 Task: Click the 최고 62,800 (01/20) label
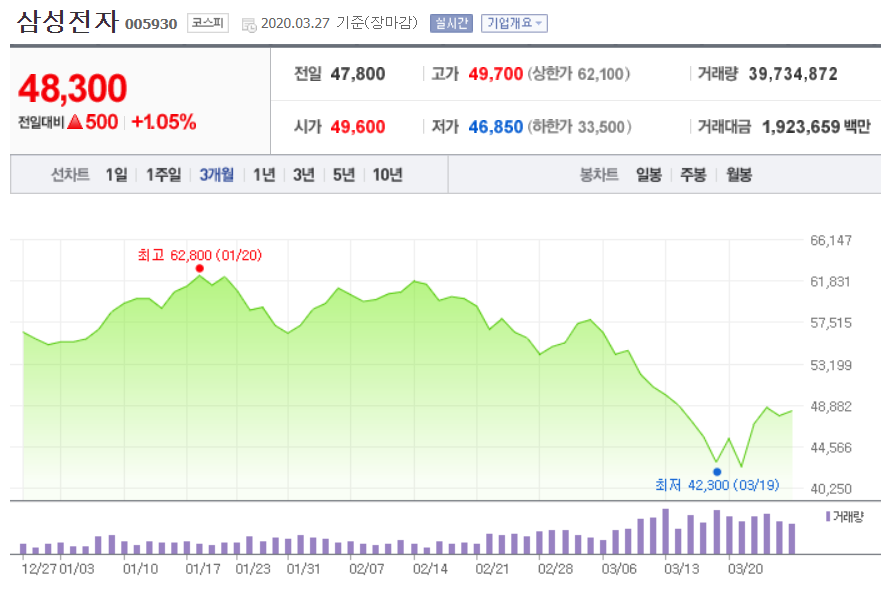point(200,255)
